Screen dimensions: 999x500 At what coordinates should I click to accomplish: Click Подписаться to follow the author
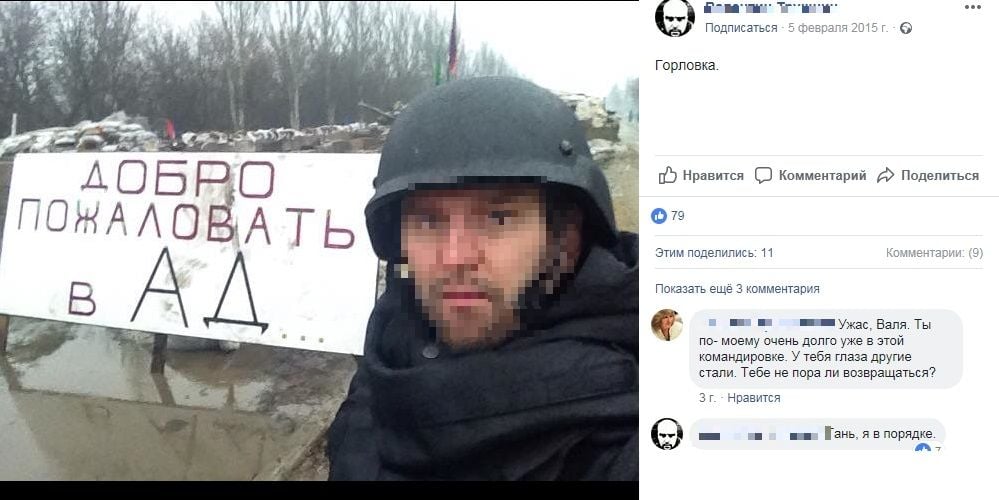pyautogui.click(x=741, y=28)
